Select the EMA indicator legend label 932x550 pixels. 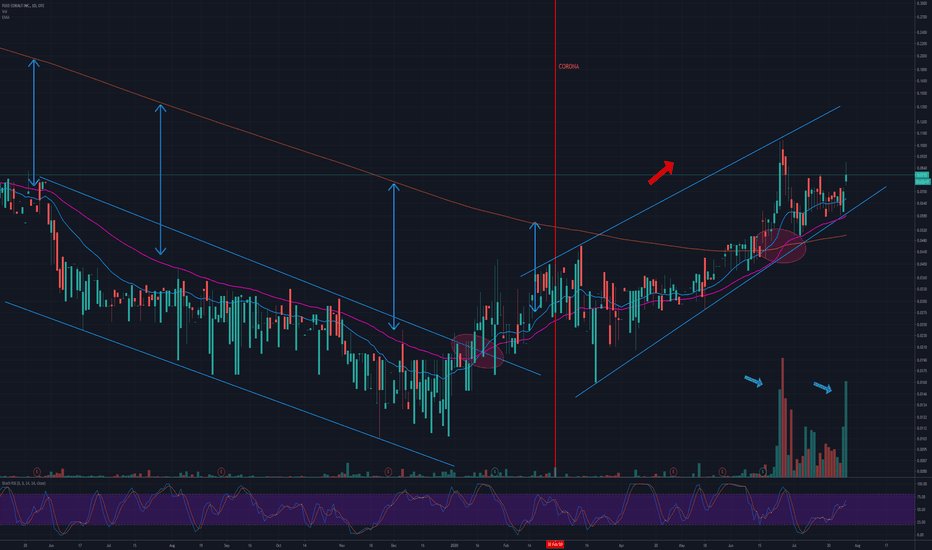(x=5, y=17)
